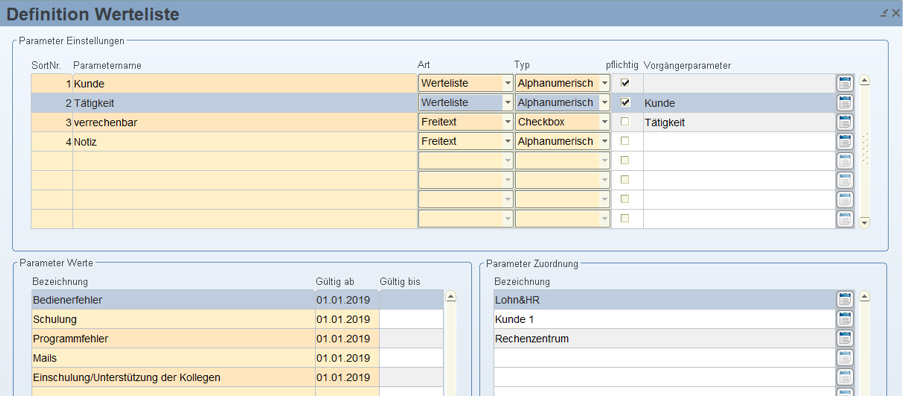This screenshot has width=903, height=396.
Task: Open Typ dropdown in the Tätigkeit row
Action: tap(604, 103)
